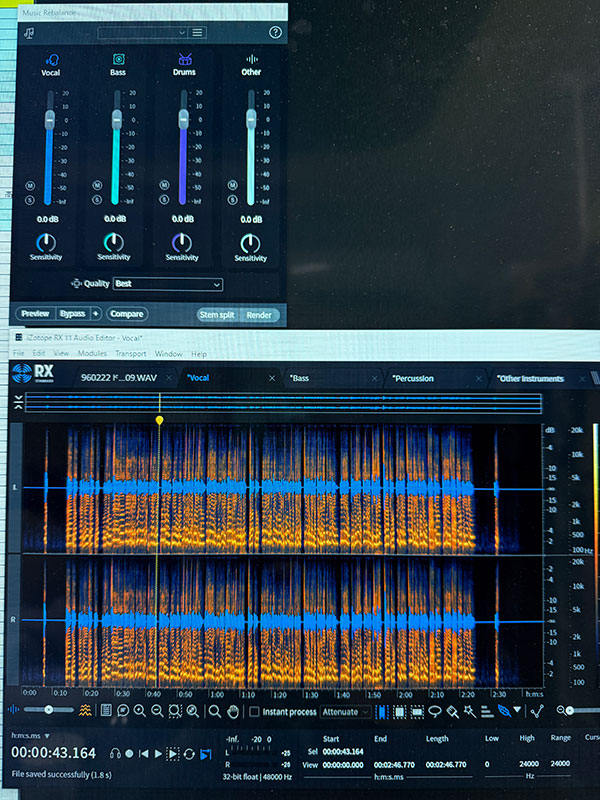This screenshot has width=600, height=800.
Task: Click the plus button next to Bypass
Action: pyautogui.click(x=95, y=314)
